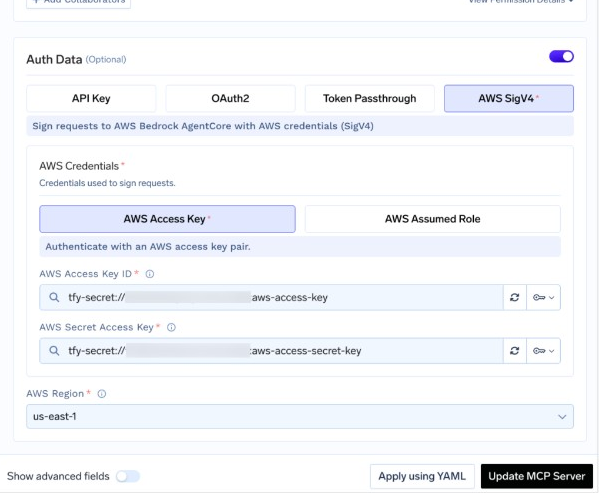Viewport: 599px width, 493px height.
Task: Click Apply using YAML button
Action: pos(422,476)
